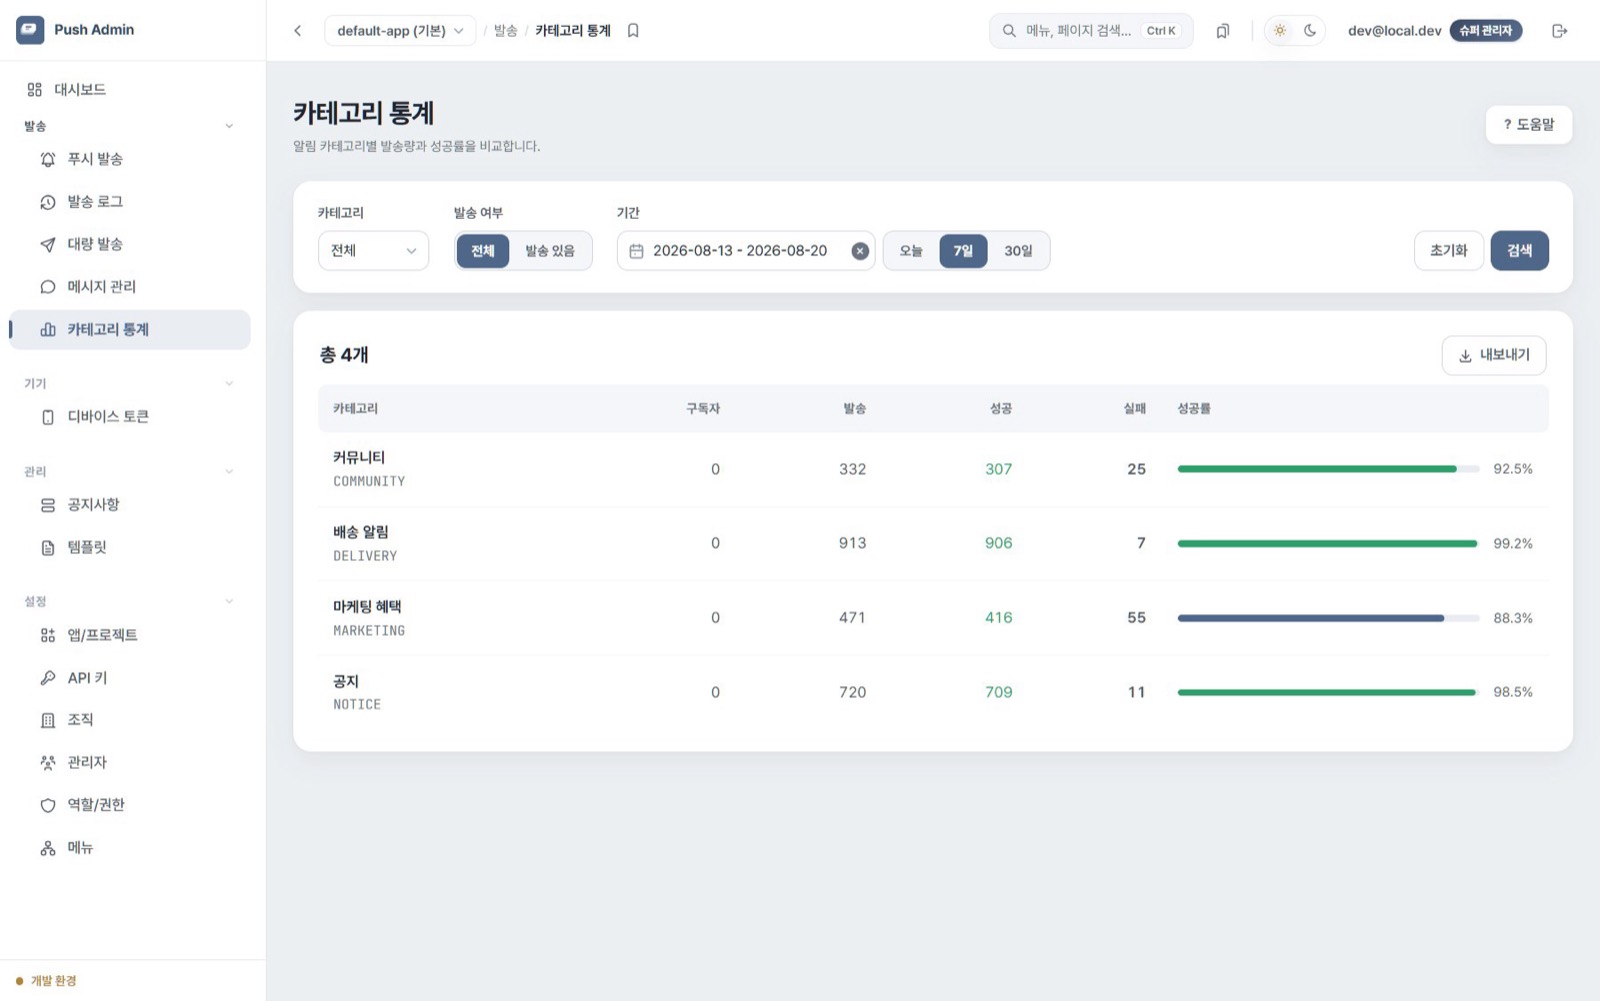
Task: Set period to 오늘
Action: [x=911, y=251]
